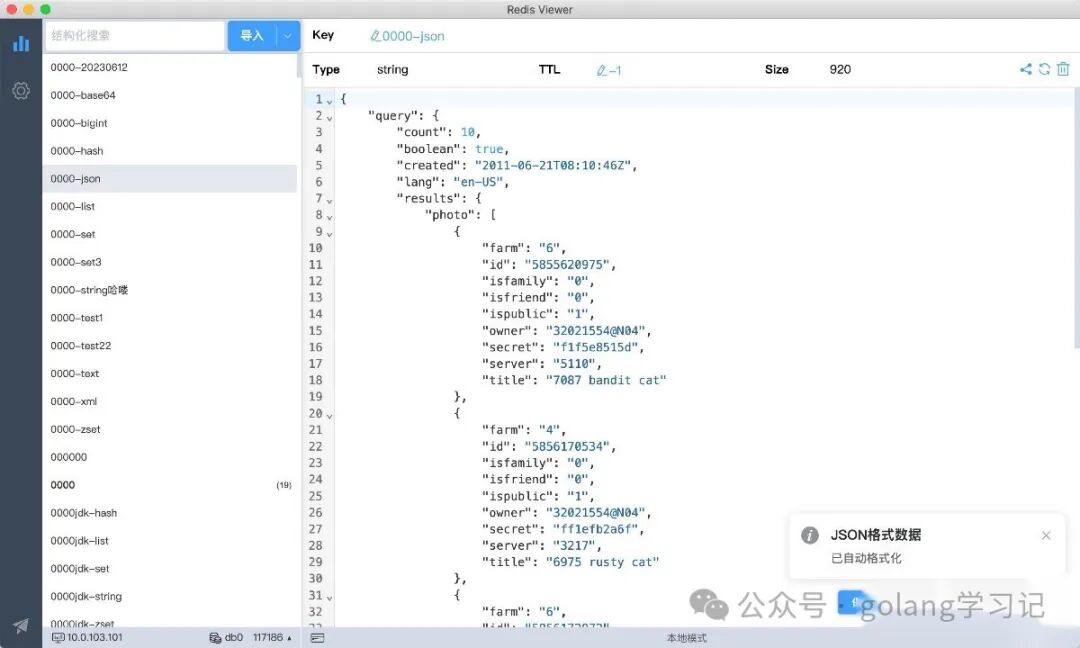The width and height of the screenshot is (1080, 648).
Task: Open the console icon in status bar
Action: click(x=317, y=638)
